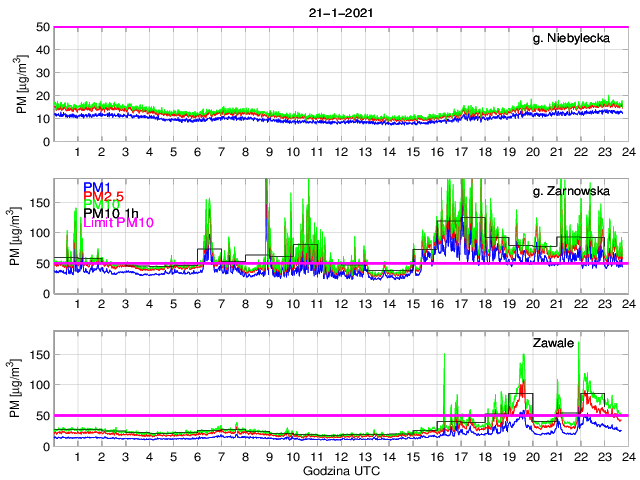
Task: Click the bottom chart's PM y-axis label
Action: pyautogui.click(x=22, y=390)
